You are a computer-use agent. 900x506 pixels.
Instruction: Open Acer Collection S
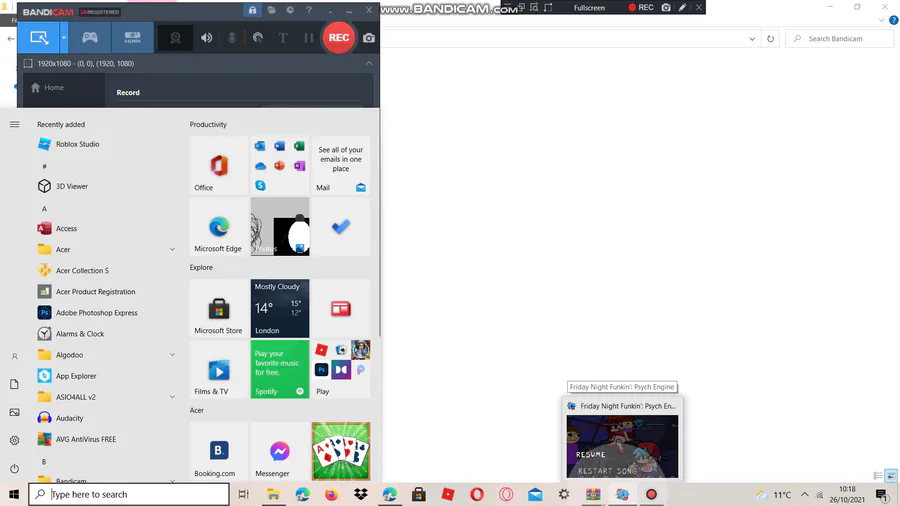pos(82,270)
